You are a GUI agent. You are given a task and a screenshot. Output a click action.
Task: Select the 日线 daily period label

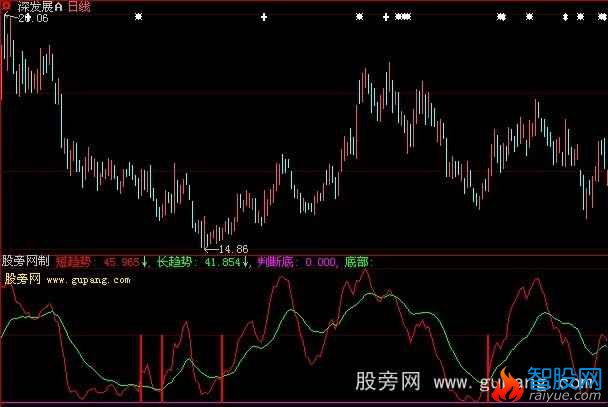pyautogui.click(x=79, y=7)
